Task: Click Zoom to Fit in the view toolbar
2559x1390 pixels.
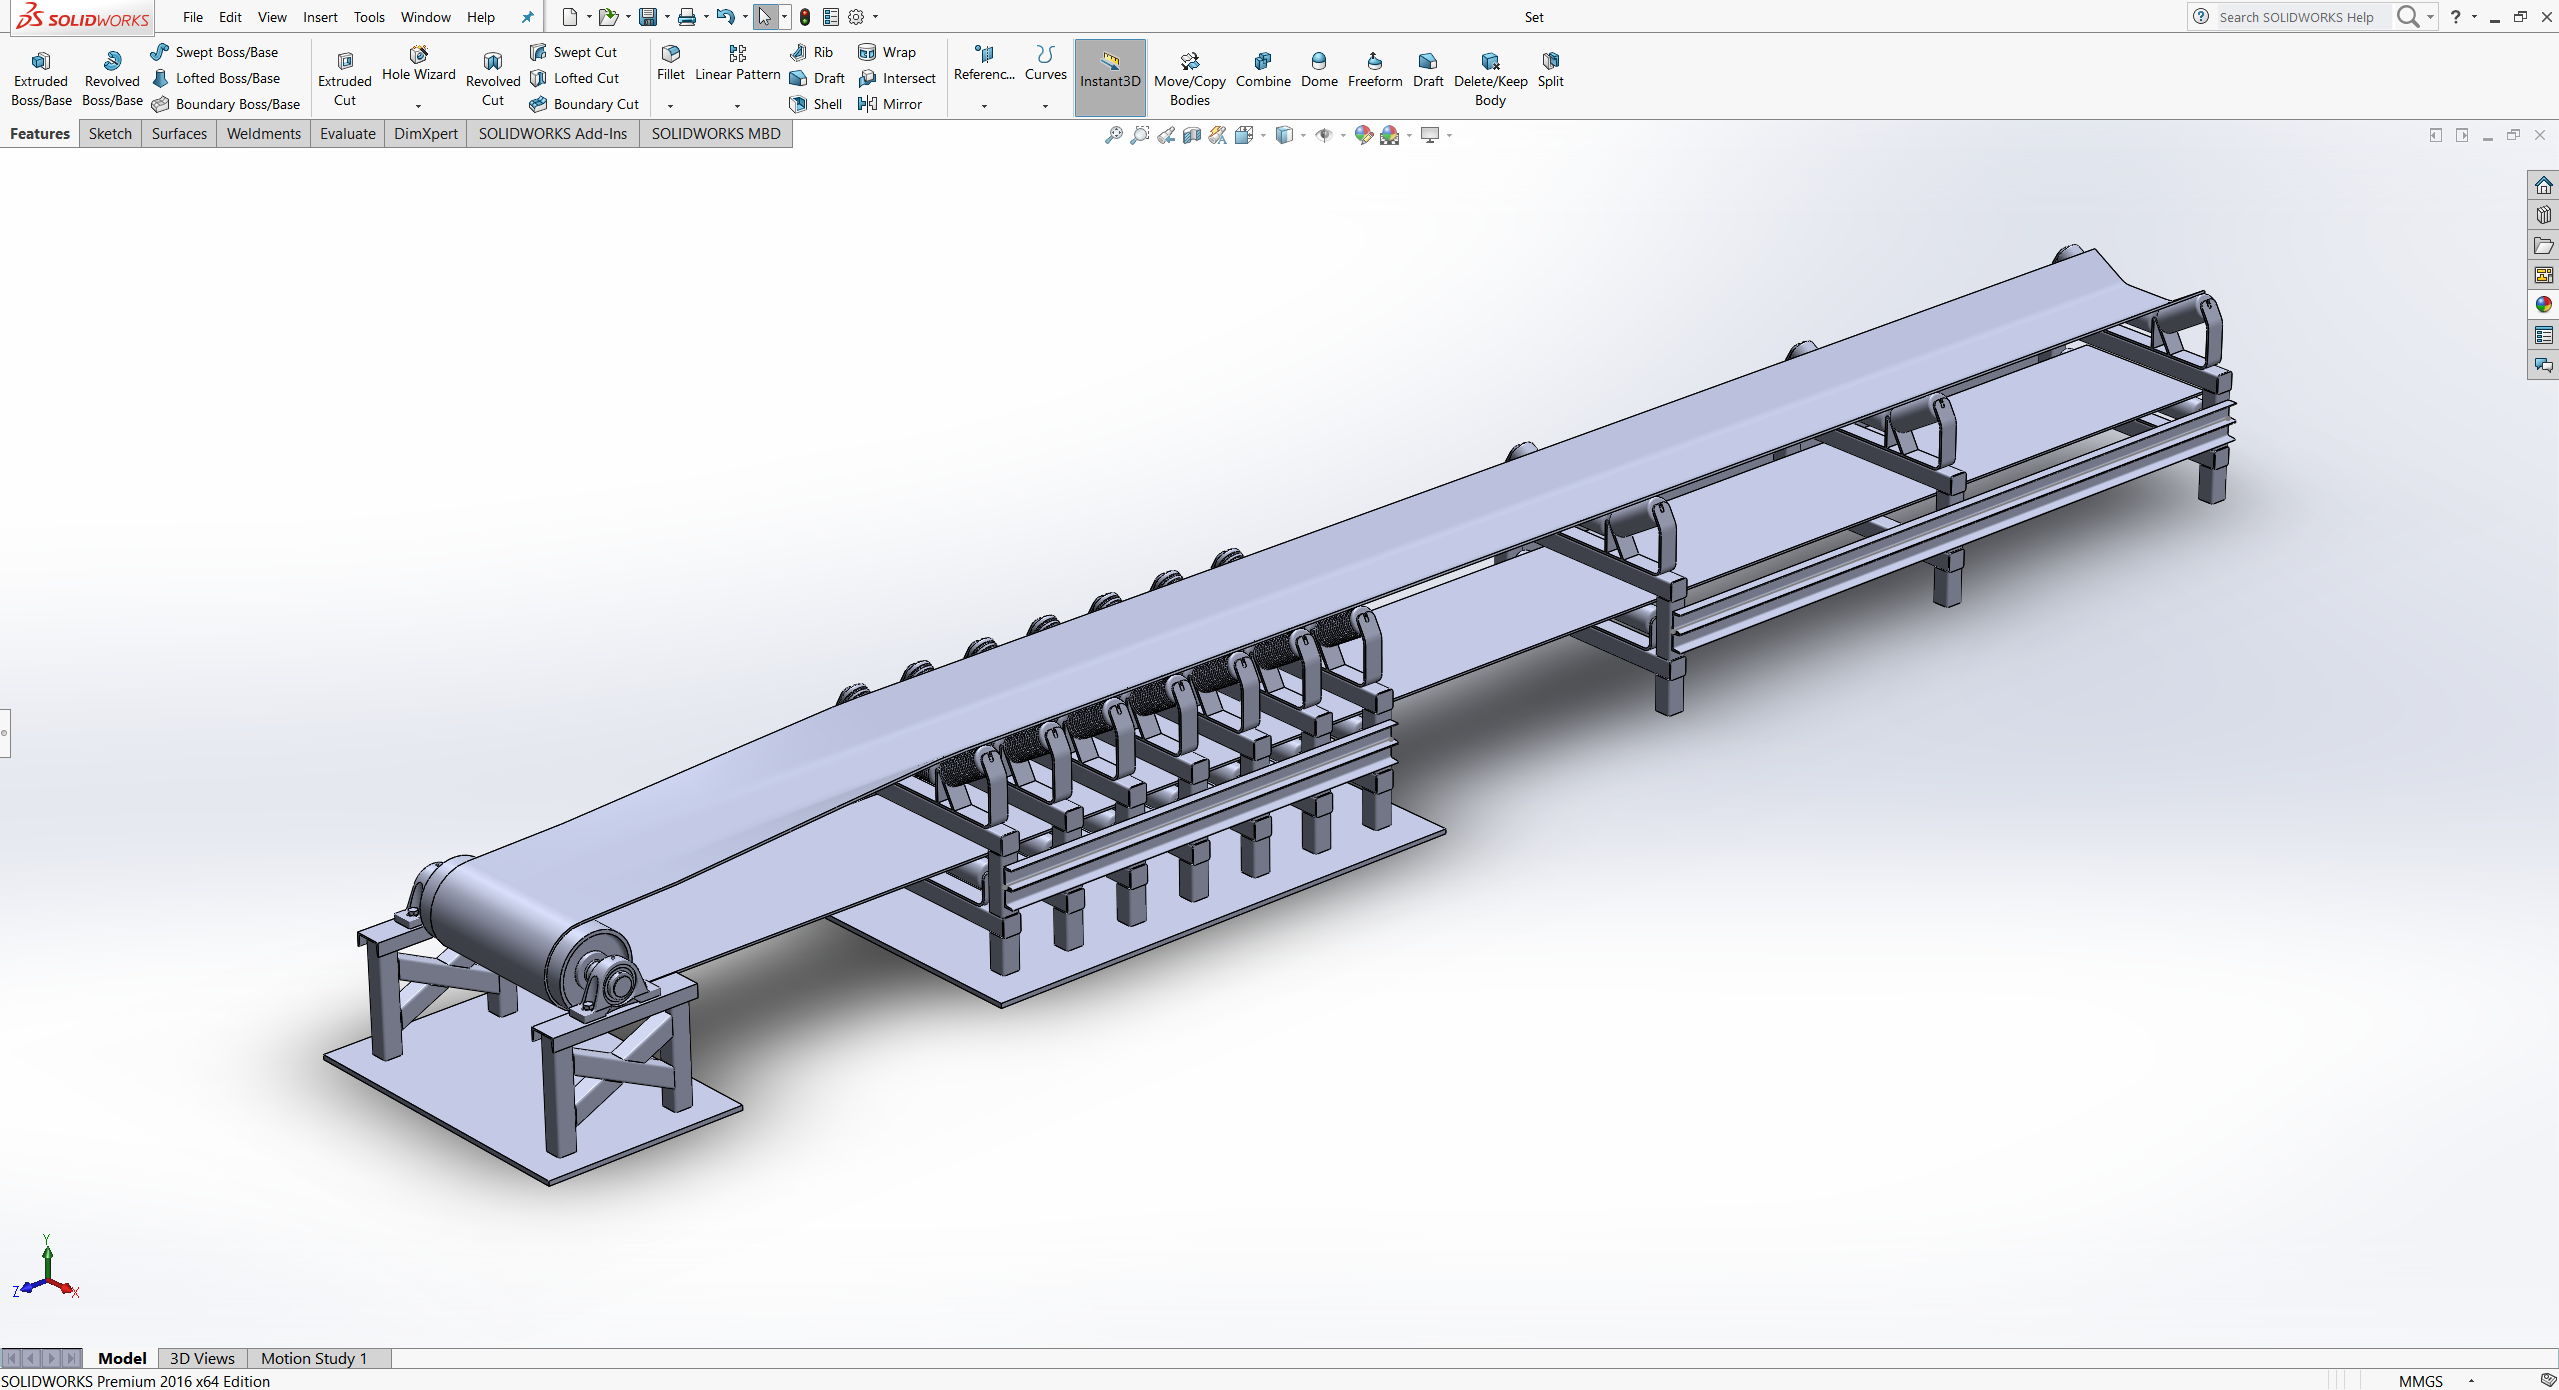Action: tap(1113, 134)
